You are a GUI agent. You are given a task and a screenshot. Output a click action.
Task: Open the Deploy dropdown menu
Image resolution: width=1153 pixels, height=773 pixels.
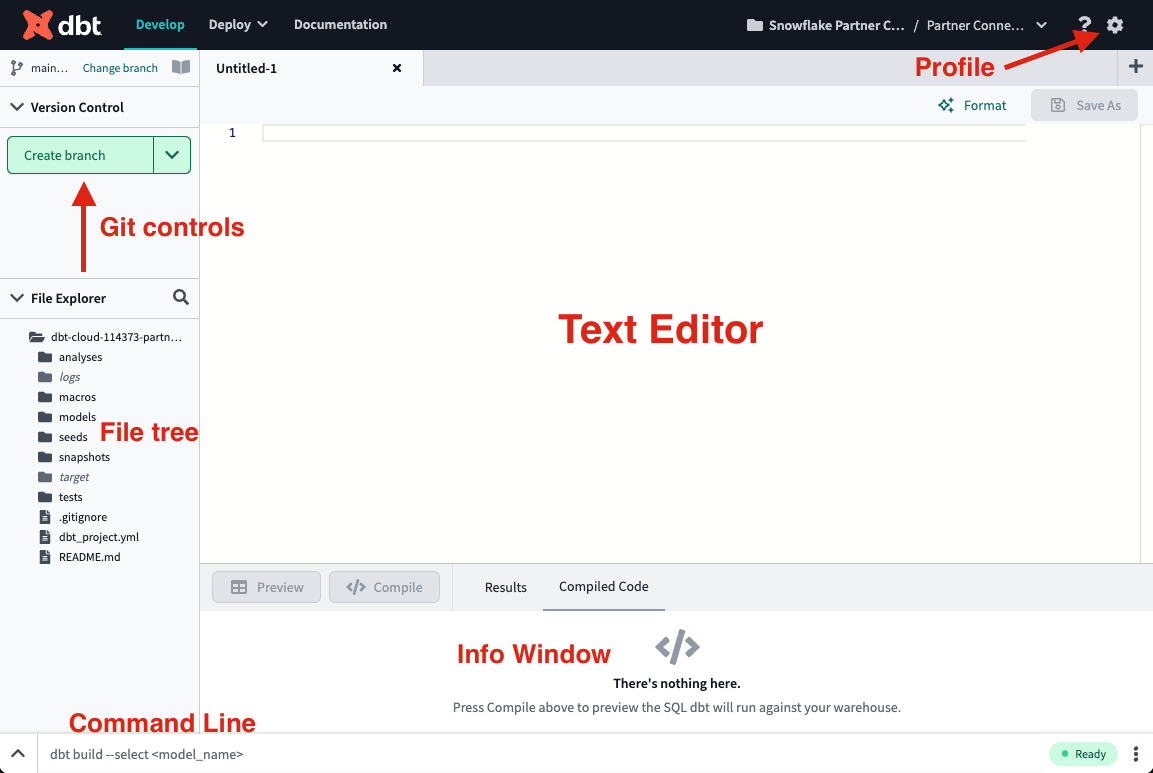pyautogui.click(x=238, y=24)
